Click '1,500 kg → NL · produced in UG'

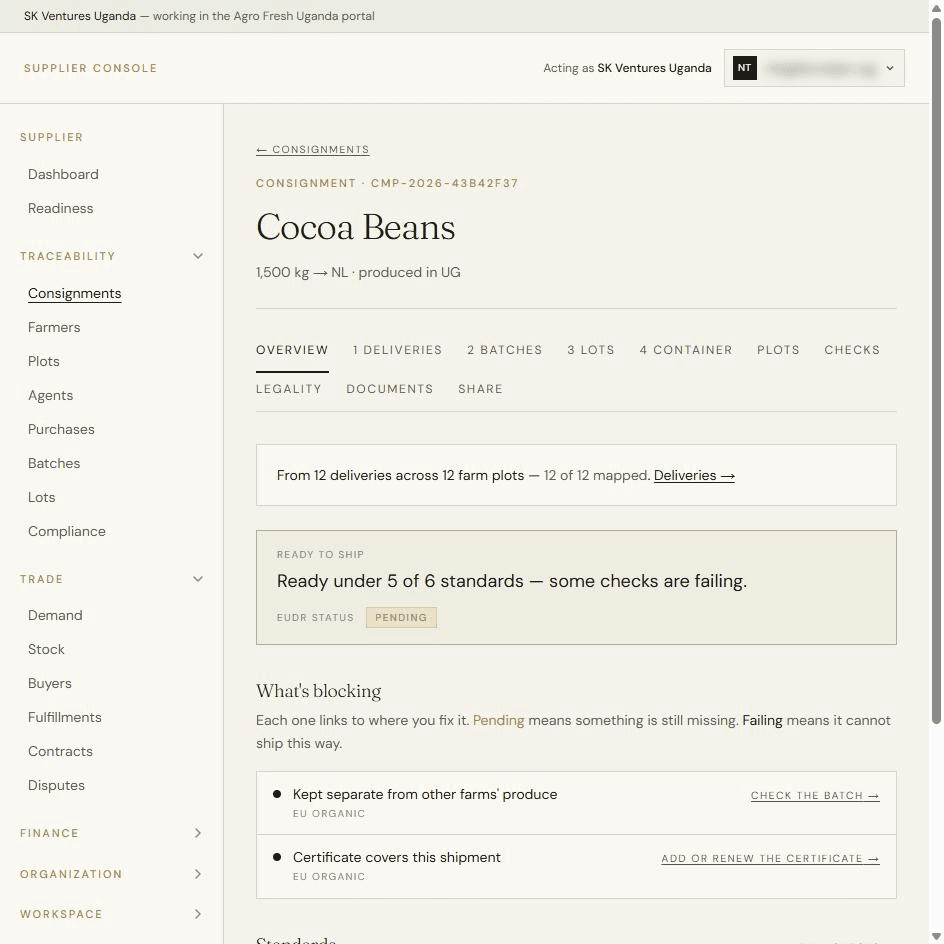358,273
